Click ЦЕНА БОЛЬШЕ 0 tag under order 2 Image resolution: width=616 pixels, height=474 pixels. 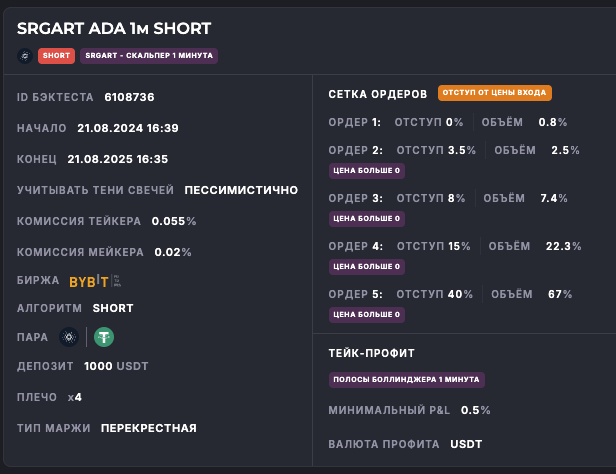367,171
